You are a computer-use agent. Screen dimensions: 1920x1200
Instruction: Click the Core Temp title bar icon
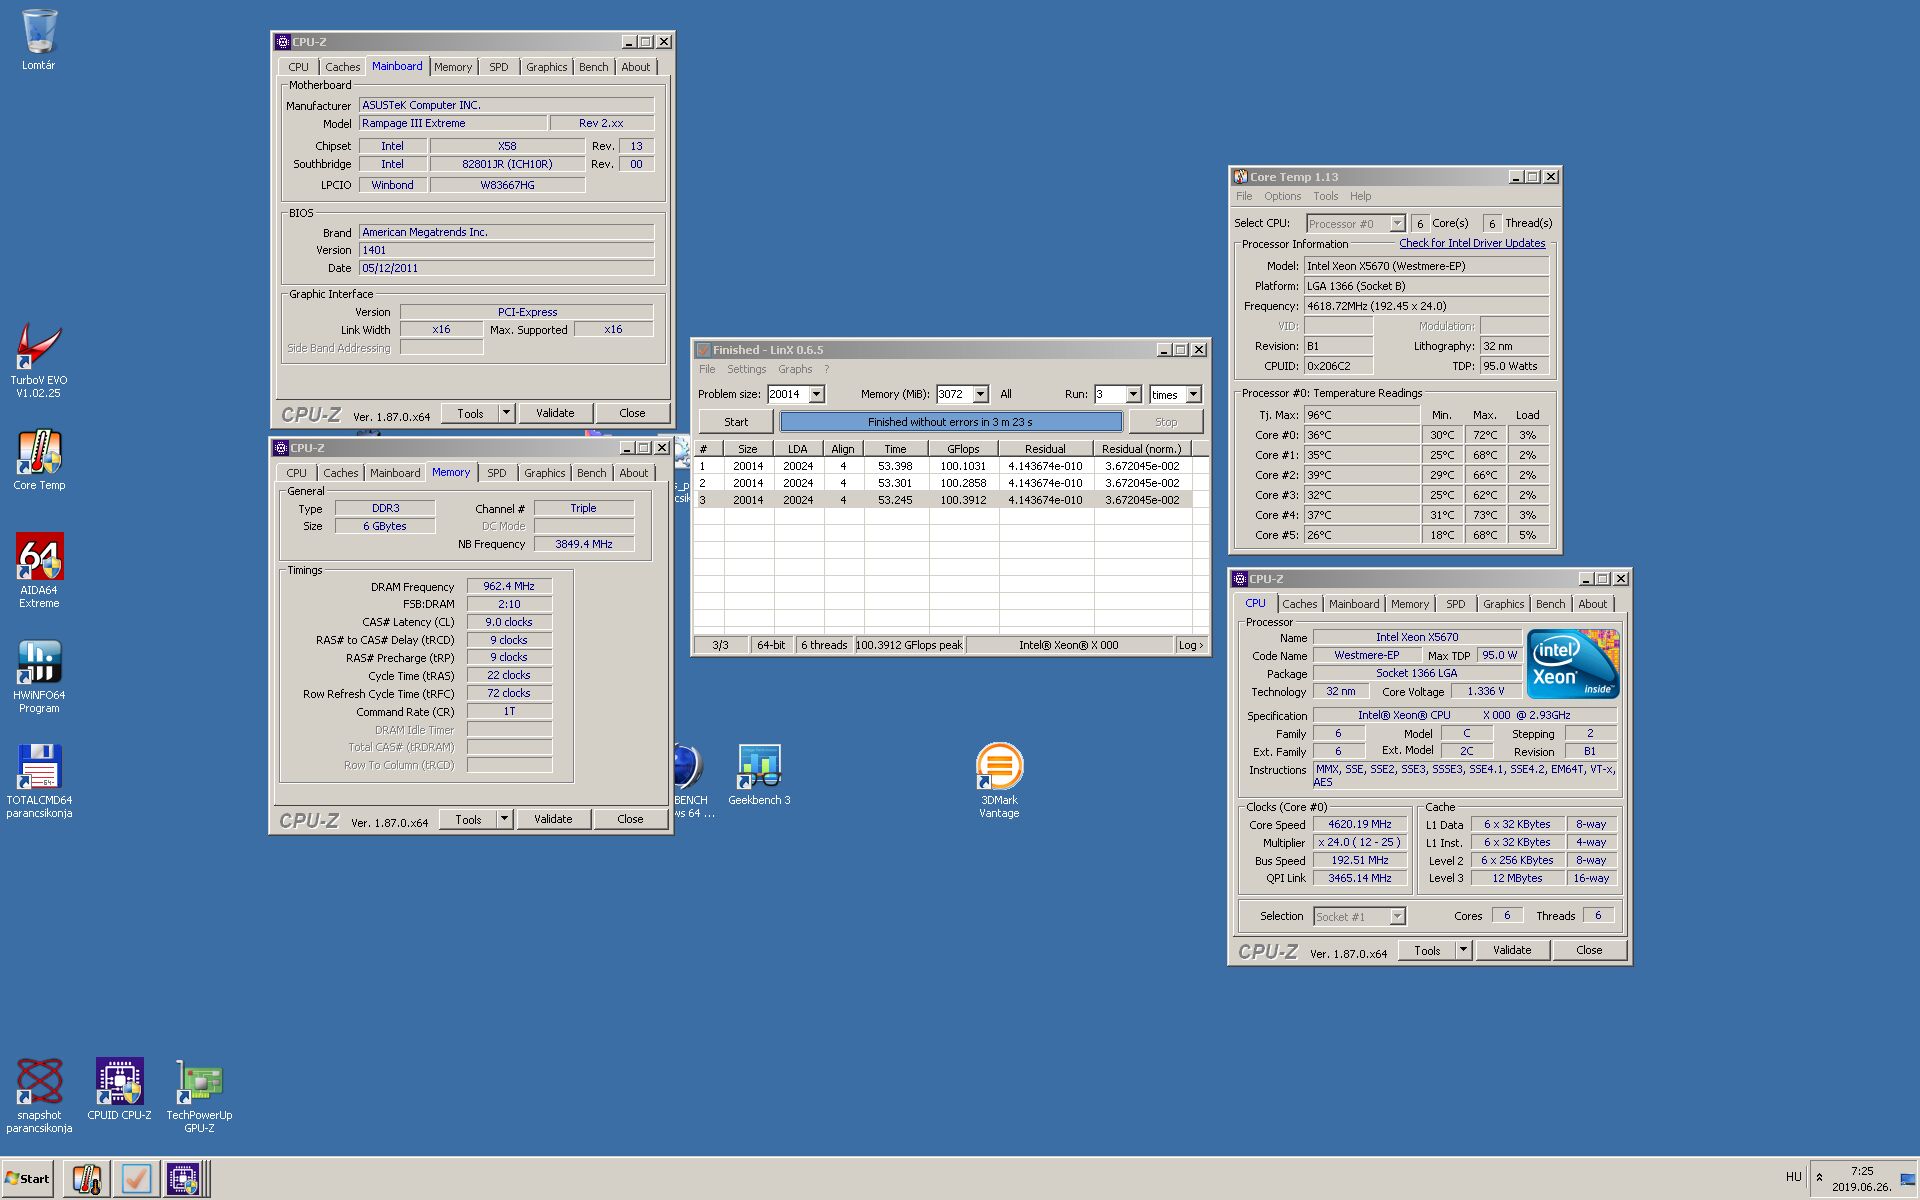tap(1240, 177)
